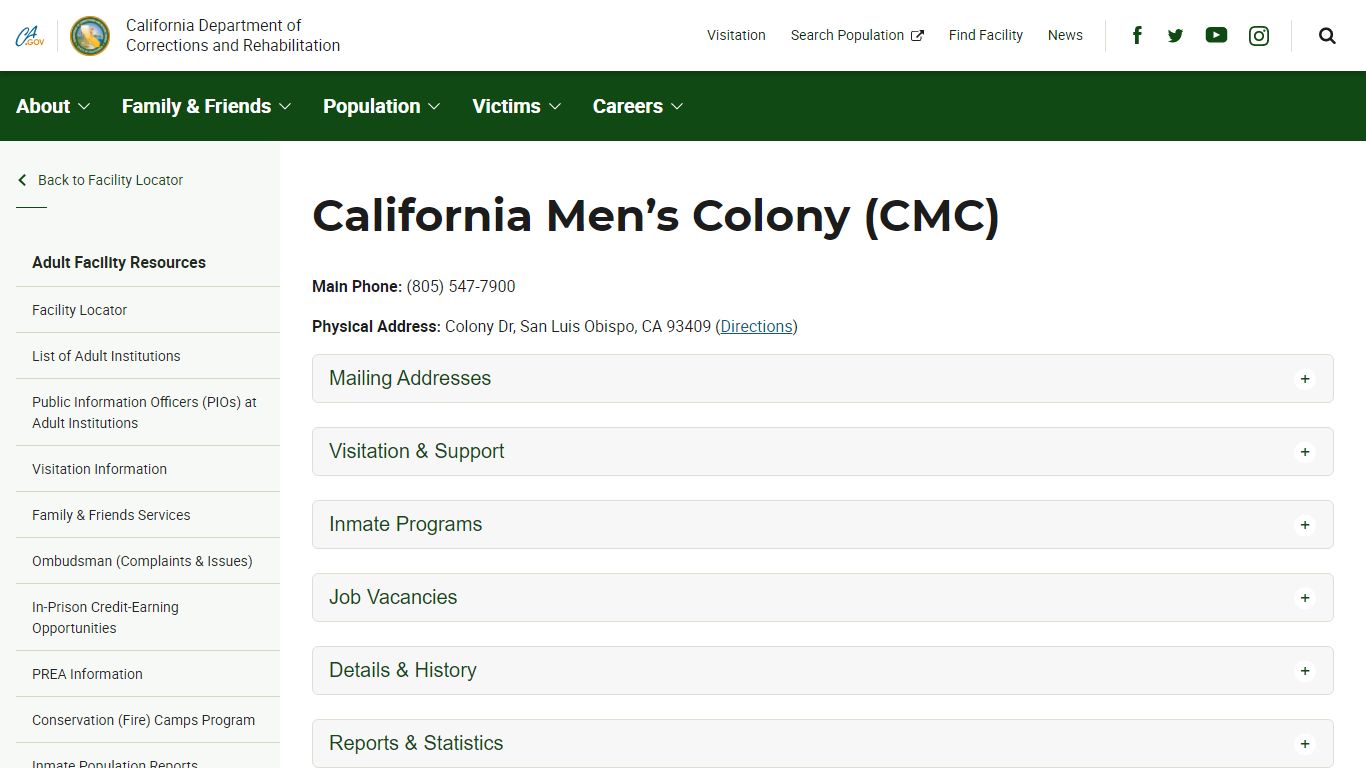Open Search Population top link
Screen dimensions: 1366x768
857,35
